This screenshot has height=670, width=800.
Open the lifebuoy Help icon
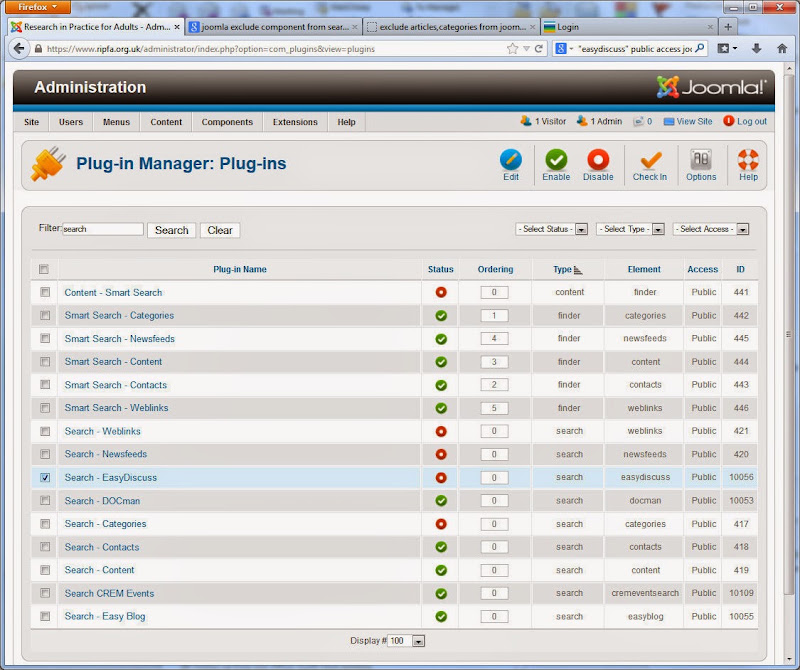coord(748,160)
